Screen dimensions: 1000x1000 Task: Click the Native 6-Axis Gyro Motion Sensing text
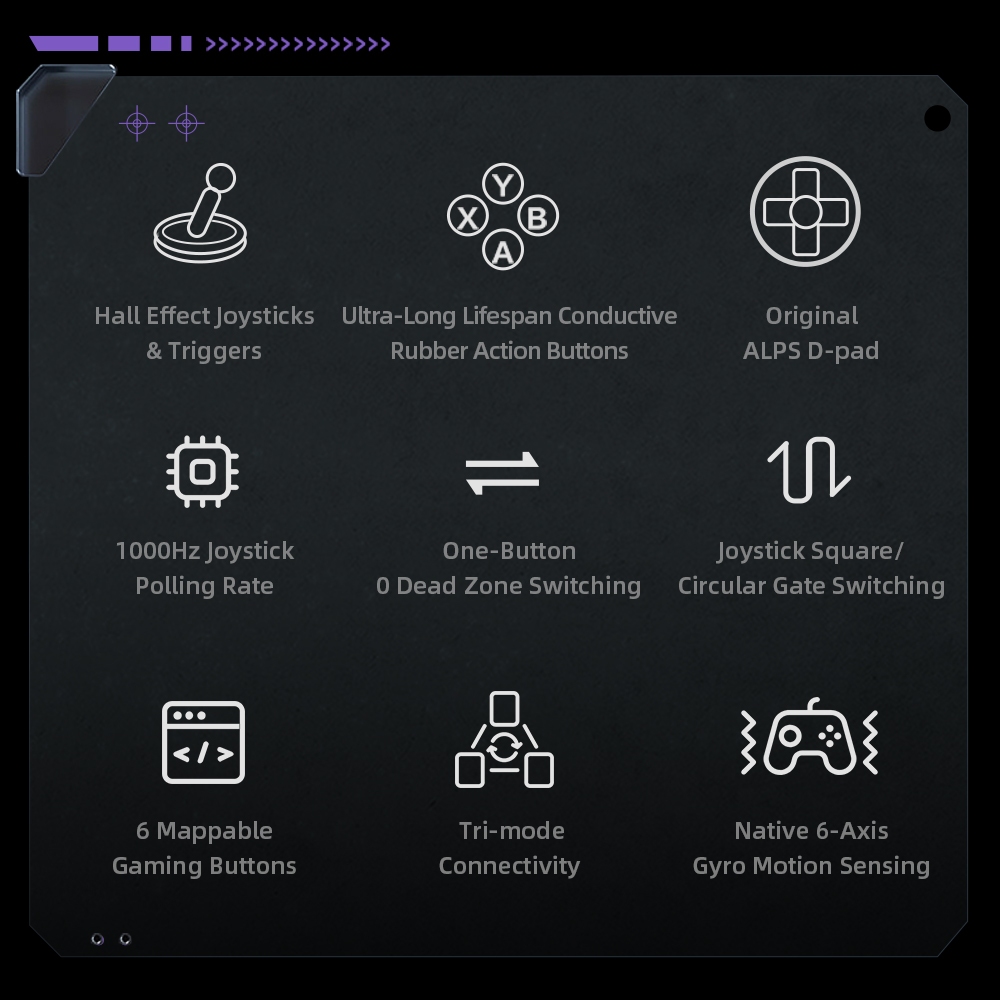[811, 848]
